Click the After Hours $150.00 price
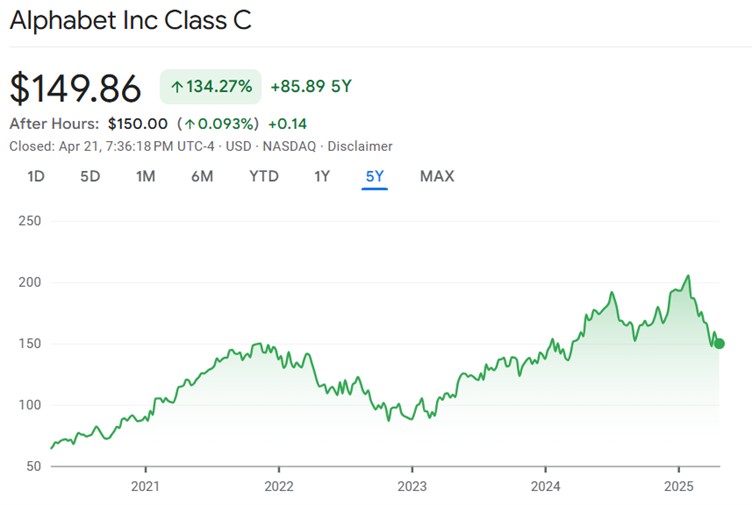The image size is (752, 505). click(138, 124)
